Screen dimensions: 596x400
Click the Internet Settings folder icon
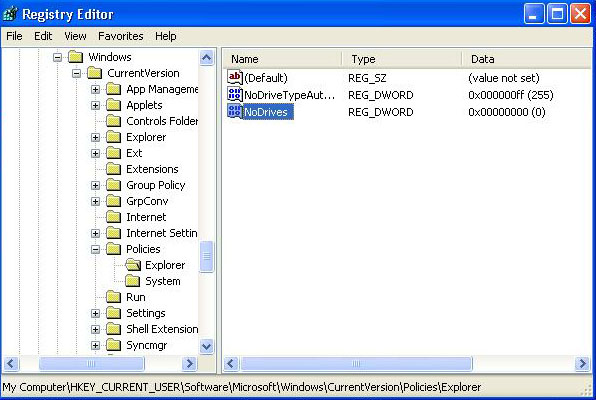[x=113, y=233]
